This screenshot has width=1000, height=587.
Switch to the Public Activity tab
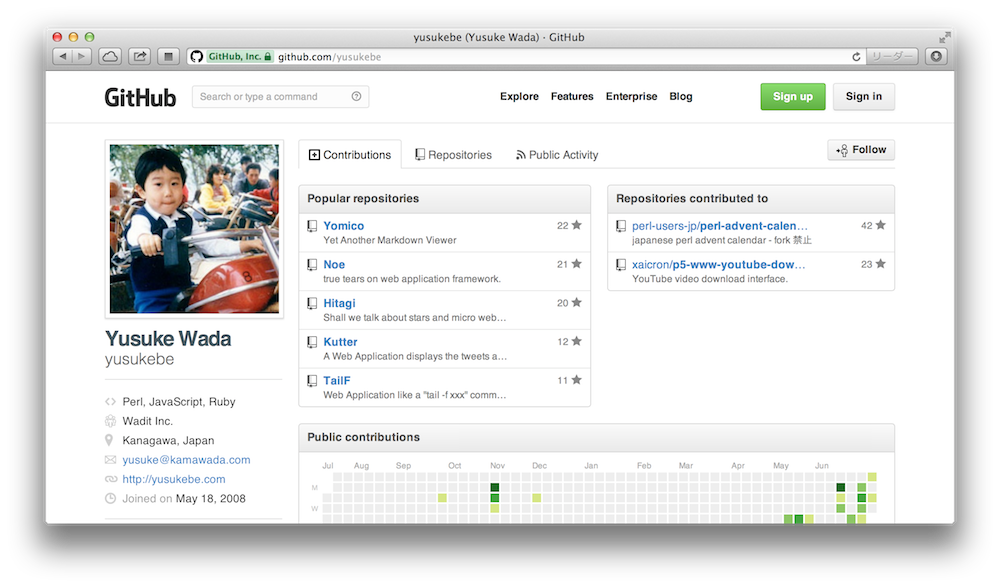click(557, 154)
